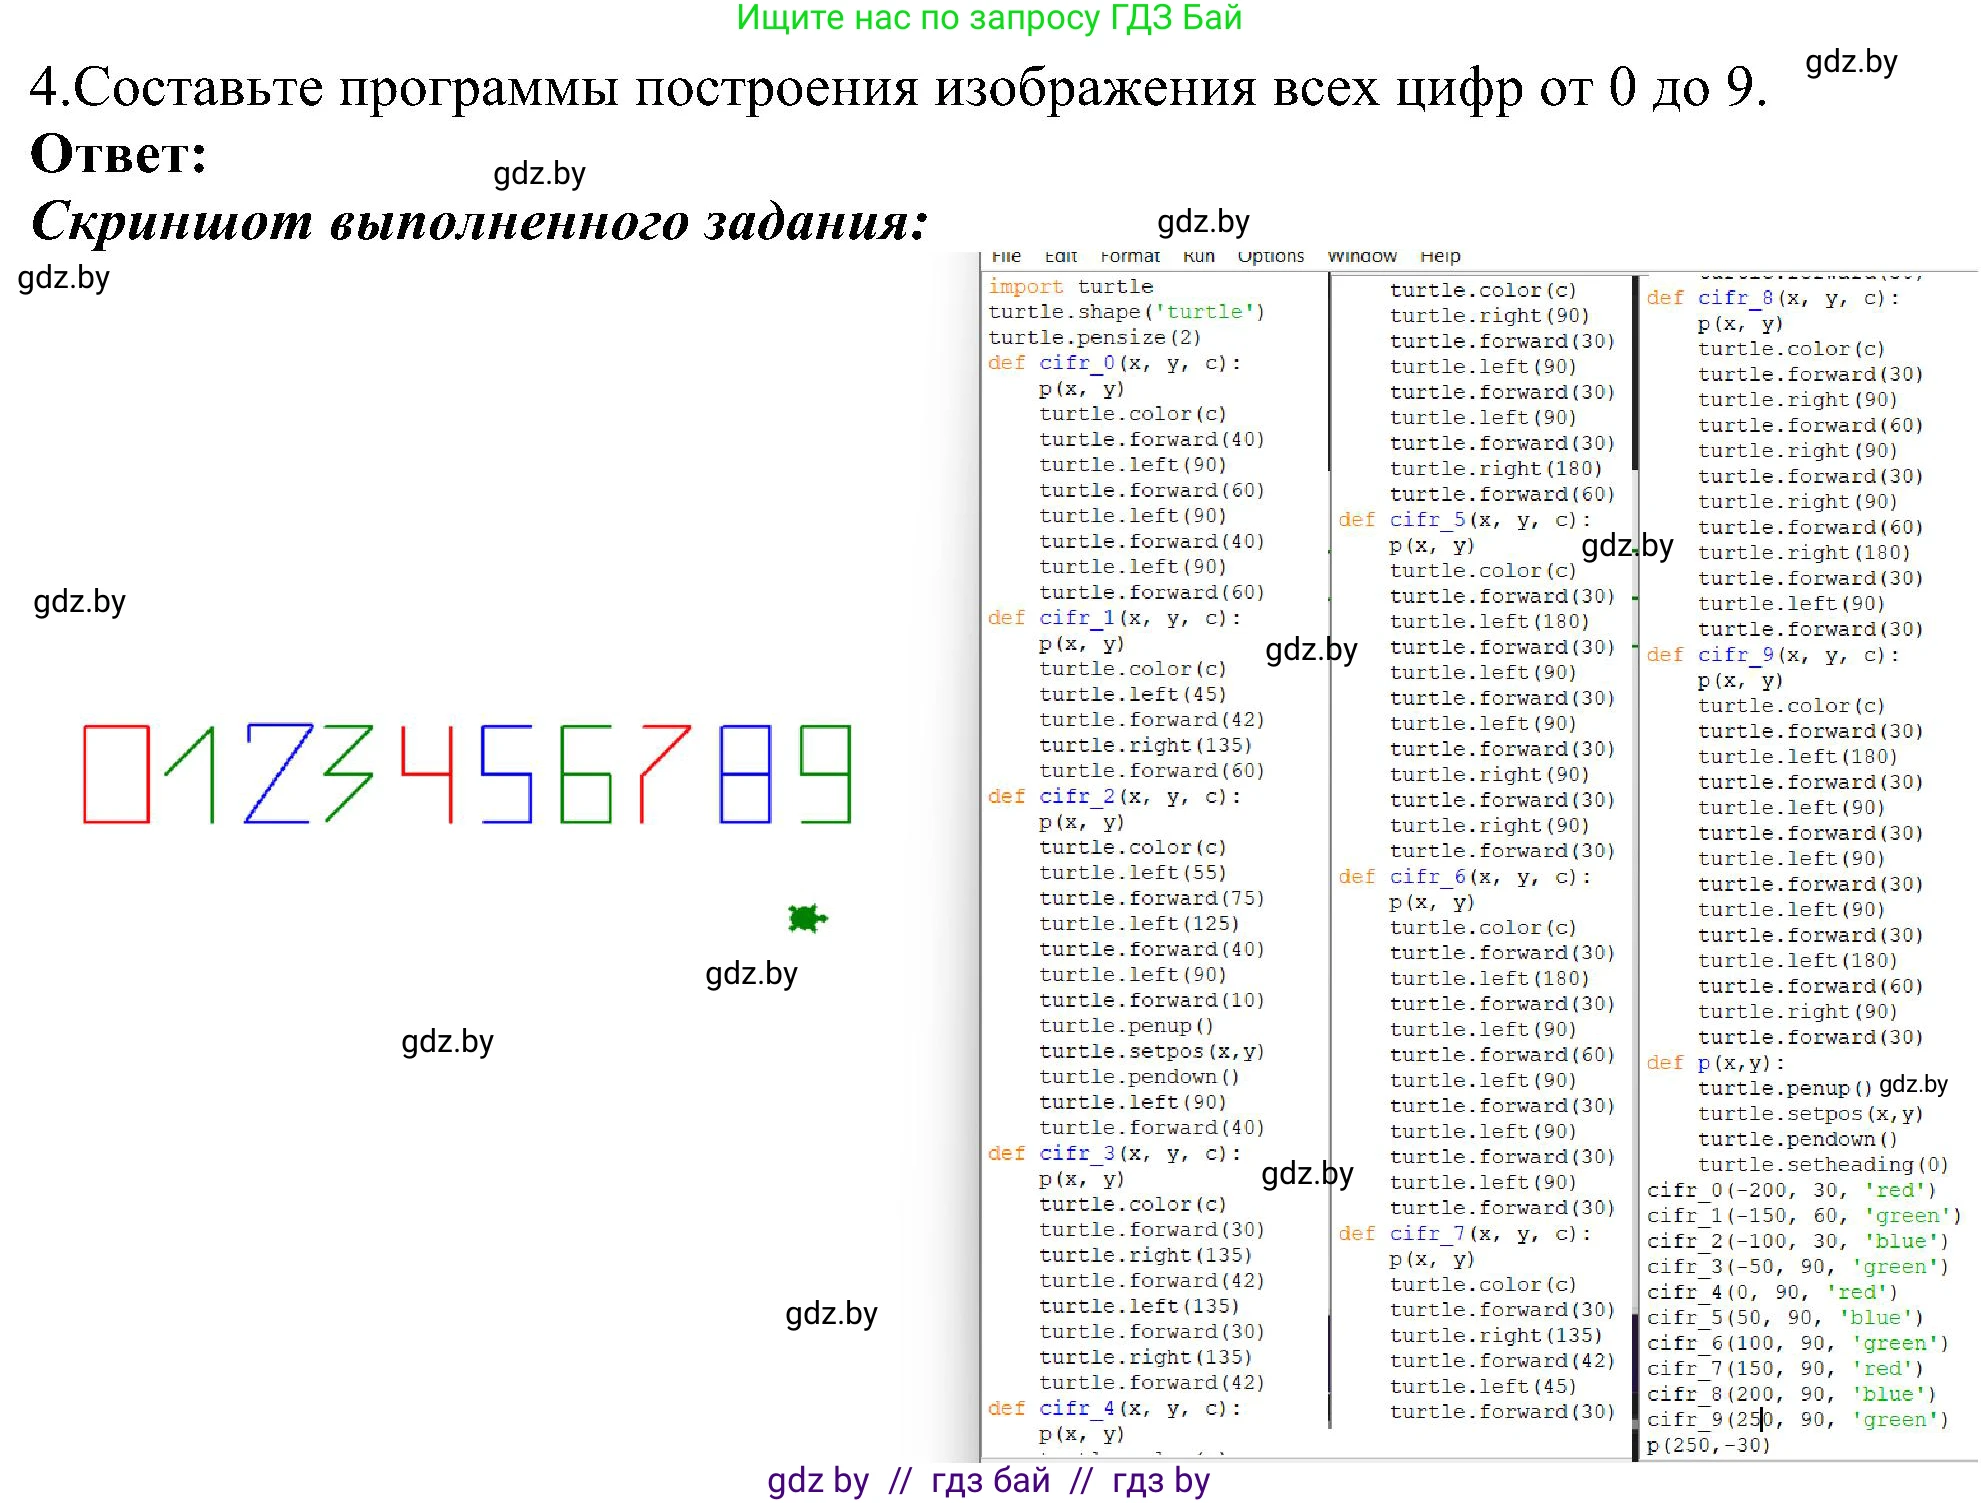Open the Run menu
This screenshot has height=1503, width=1981.
pyautogui.click(x=1200, y=256)
